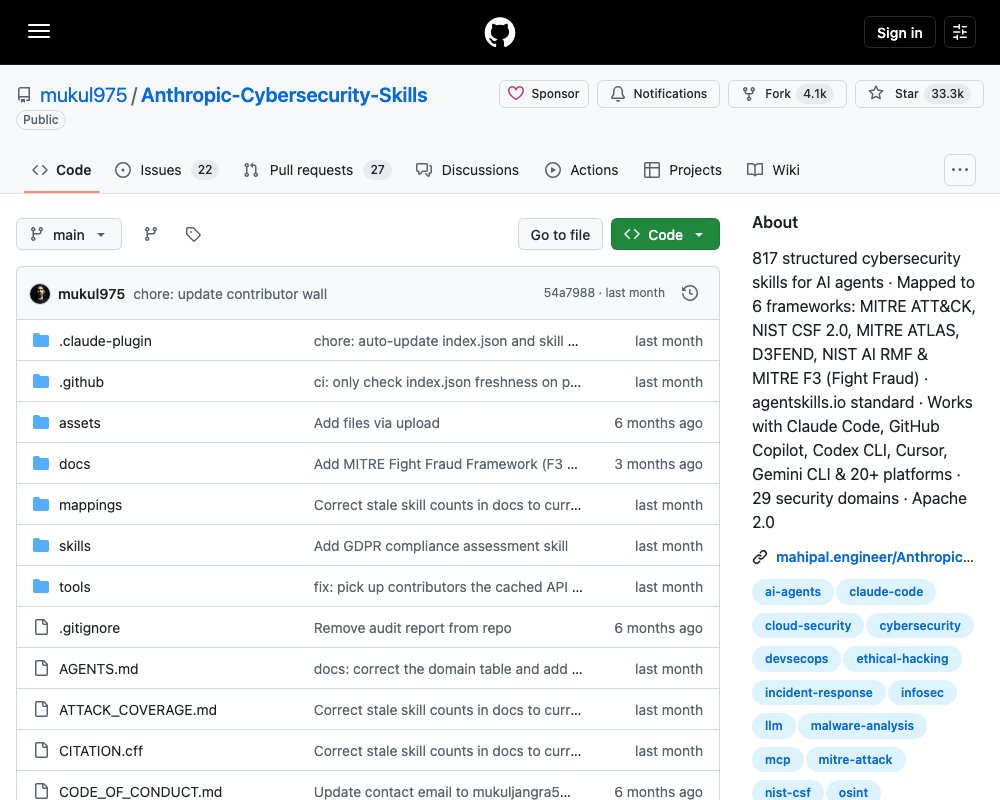The height and width of the screenshot is (800, 1000).
Task: Expand the green Code clone dropdown
Action: click(x=665, y=234)
